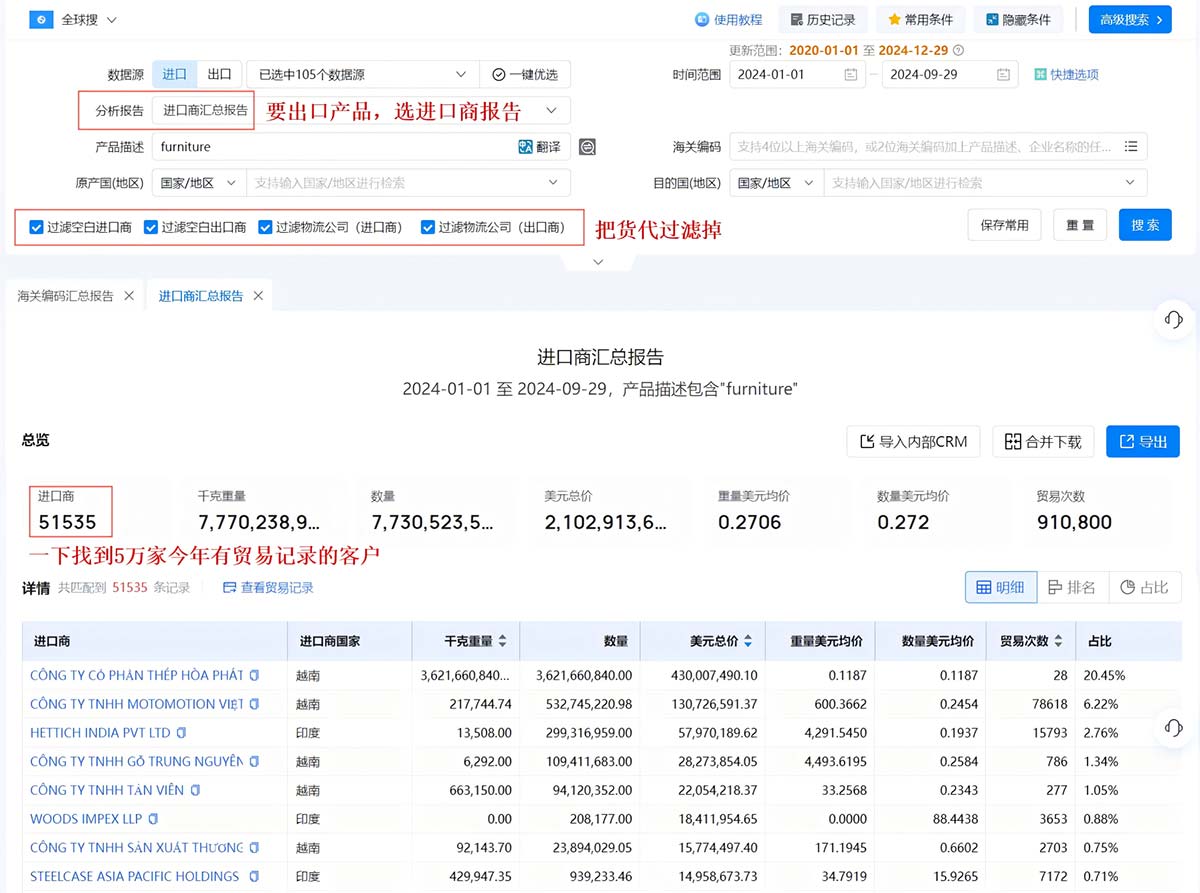This screenshot has height=893, width=1200.
Task: Open 隐藏条件 hidden conditions
Action: click(x=1018, y=19)
